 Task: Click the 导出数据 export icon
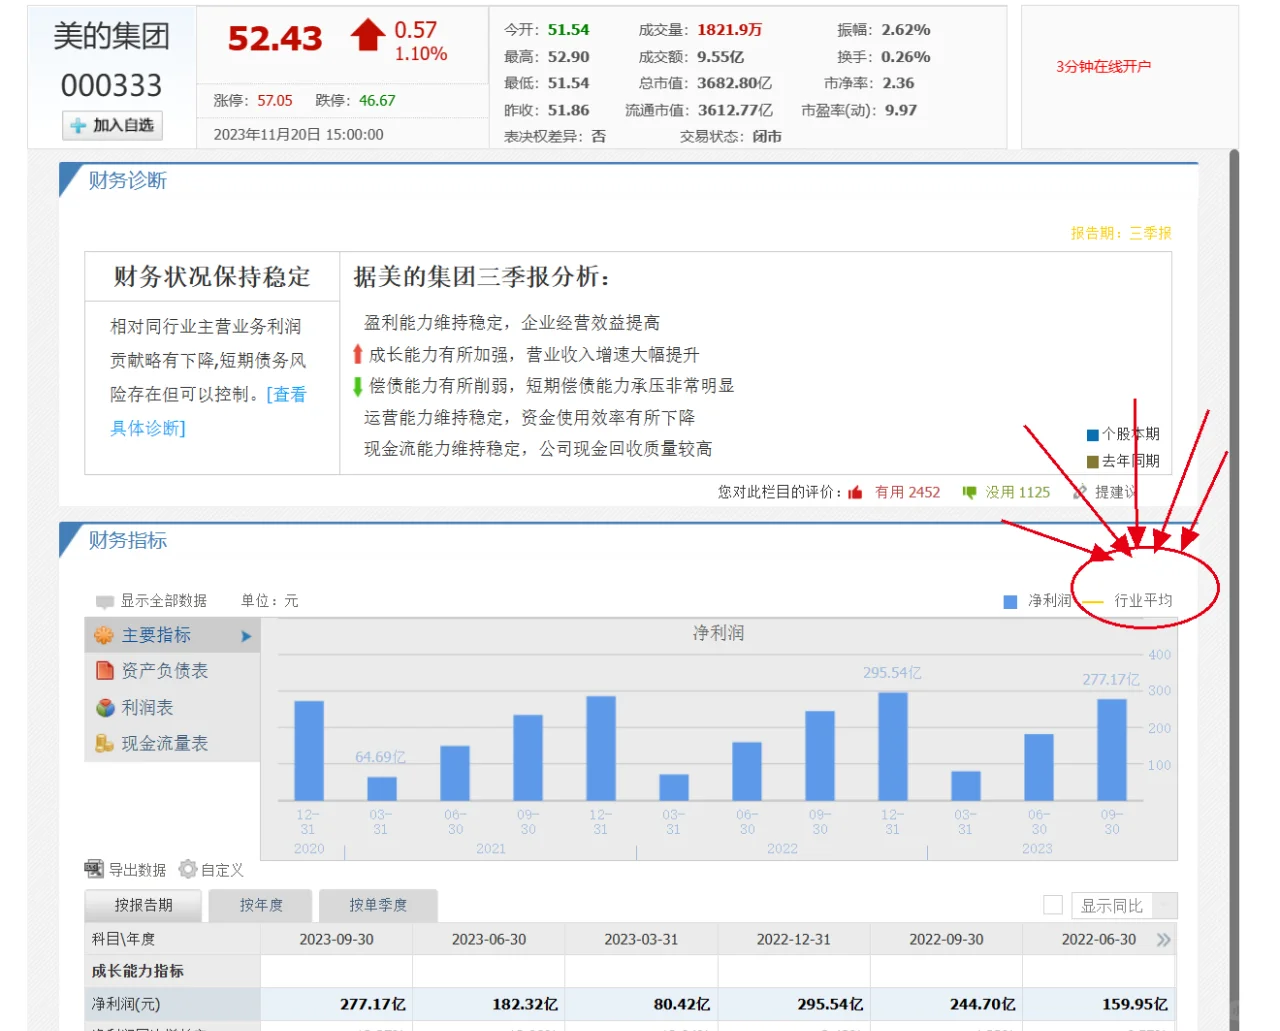95,869
